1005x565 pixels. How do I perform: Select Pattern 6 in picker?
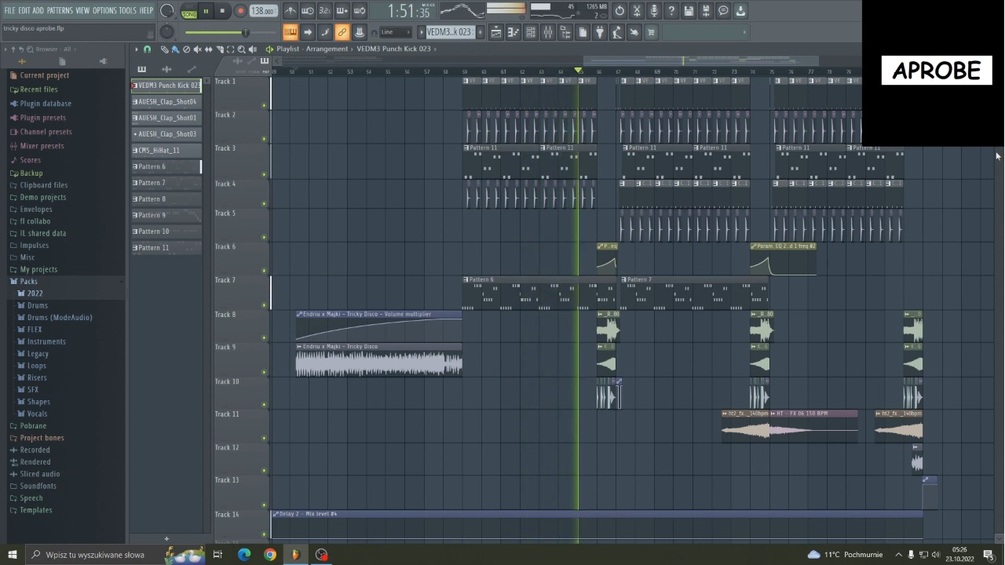167,167
